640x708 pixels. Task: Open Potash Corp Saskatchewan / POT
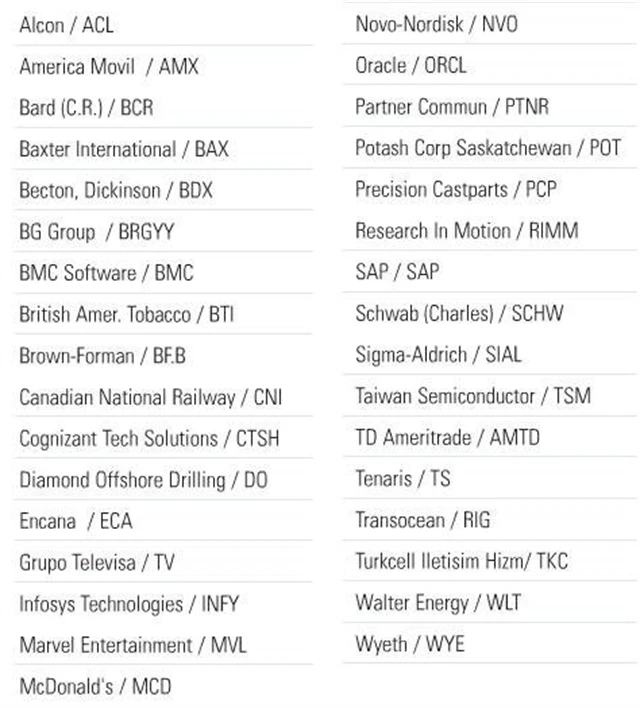click(x=487, y=148)
